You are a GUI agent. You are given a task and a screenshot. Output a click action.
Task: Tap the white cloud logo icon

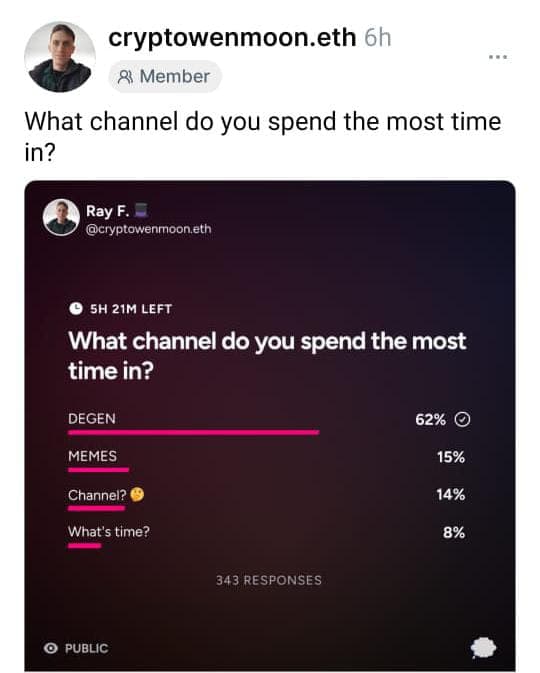[x=483, y=648]
